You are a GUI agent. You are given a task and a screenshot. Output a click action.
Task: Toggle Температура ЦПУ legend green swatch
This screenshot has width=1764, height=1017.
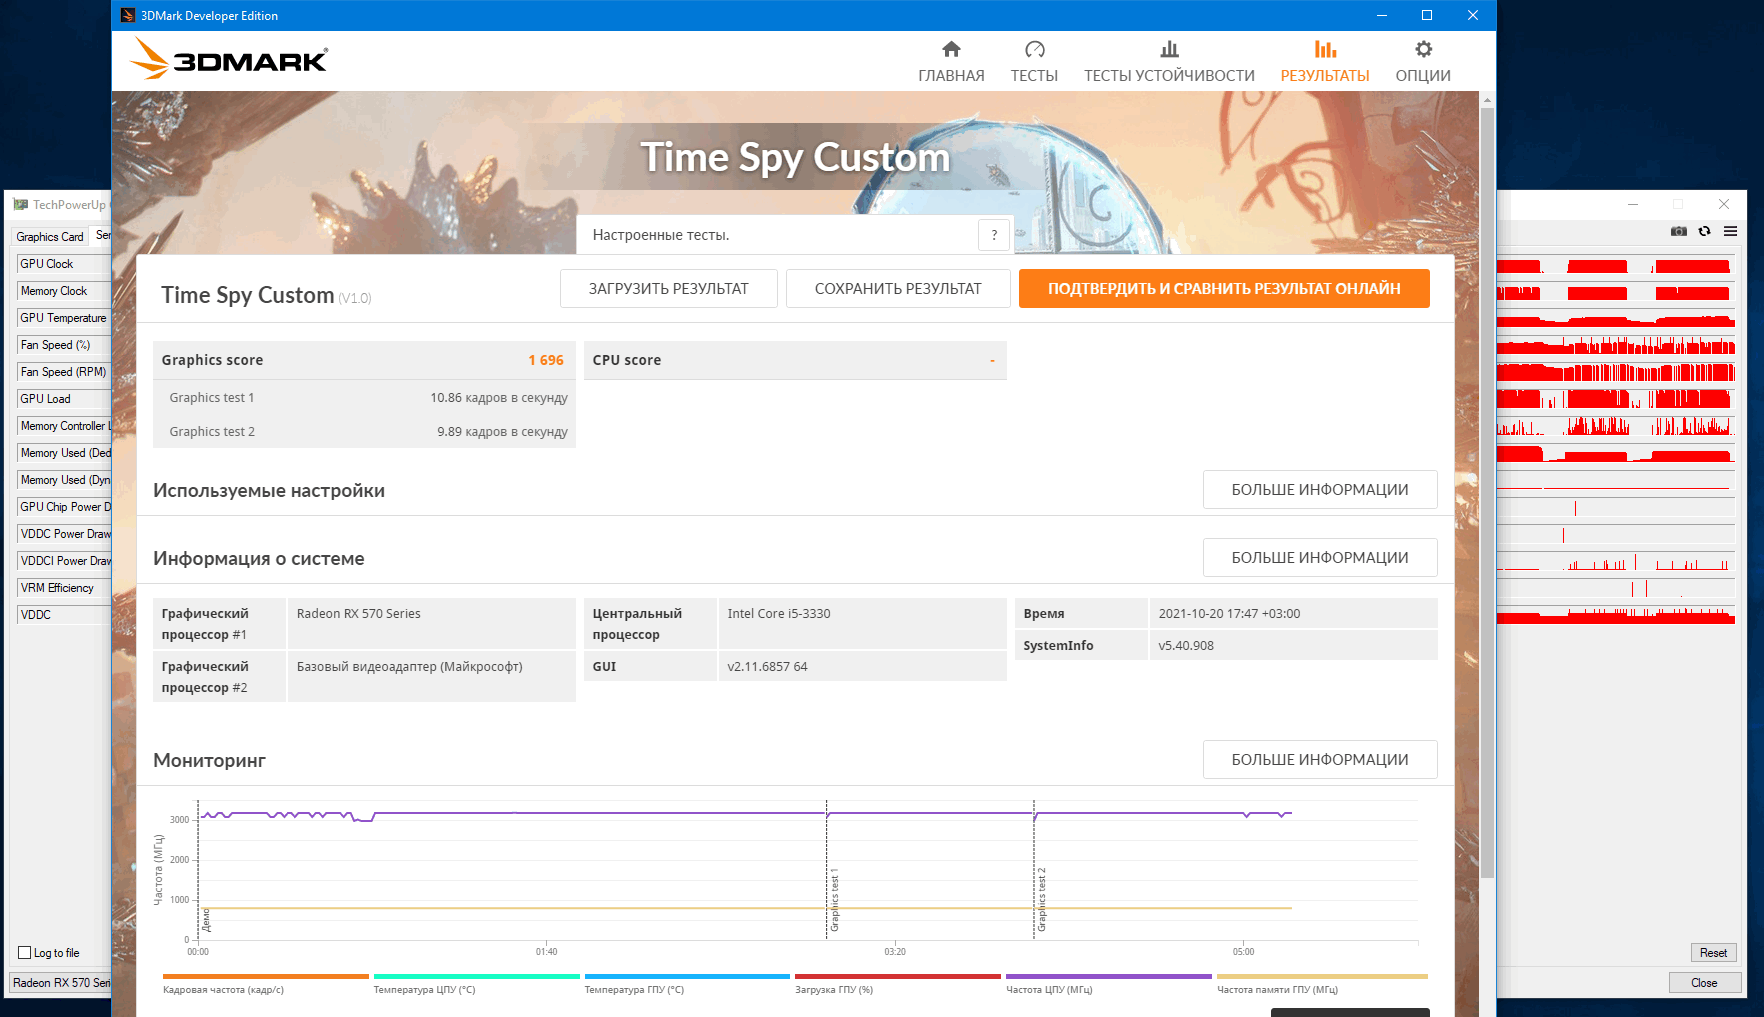coord(476,976)
